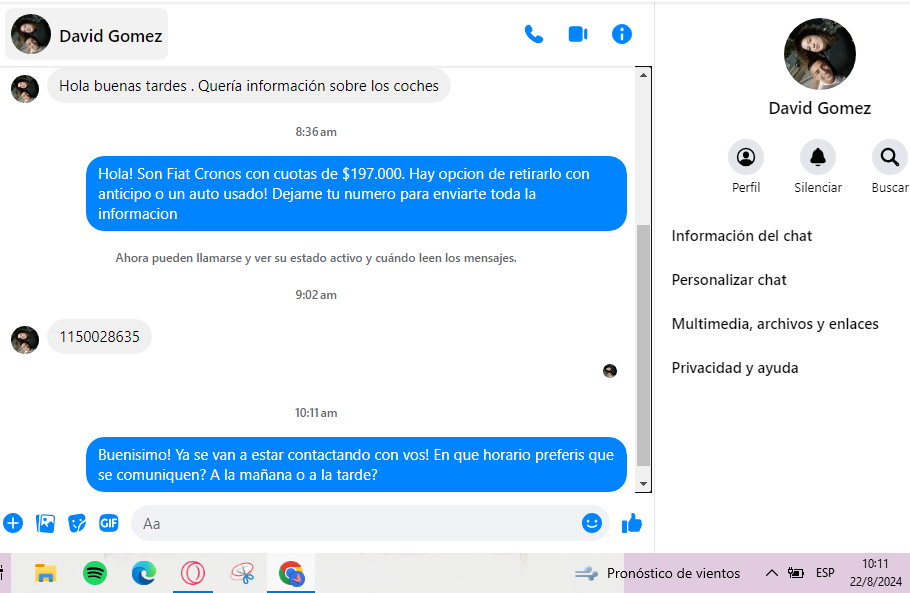Expand Información del chat section
Screen dimensions: 910x593
tap(742, 236)
